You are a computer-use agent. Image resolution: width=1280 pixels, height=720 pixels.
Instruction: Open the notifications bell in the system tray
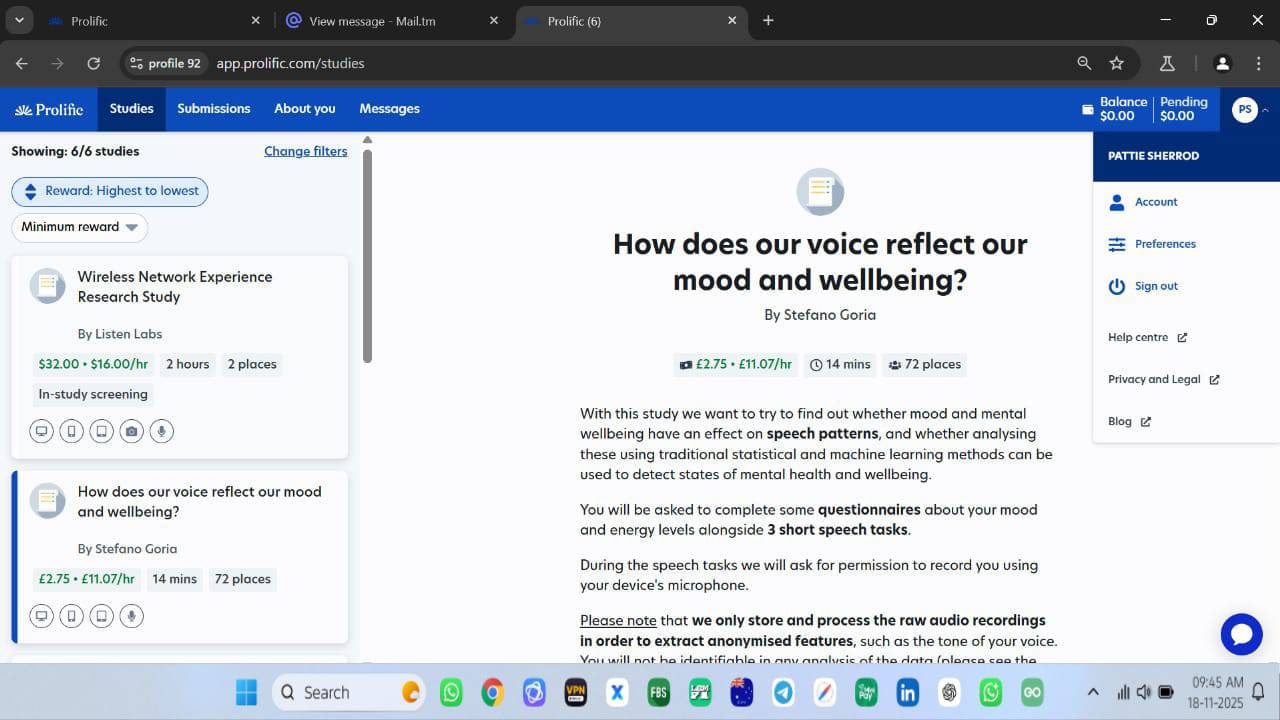[1258, 692]
